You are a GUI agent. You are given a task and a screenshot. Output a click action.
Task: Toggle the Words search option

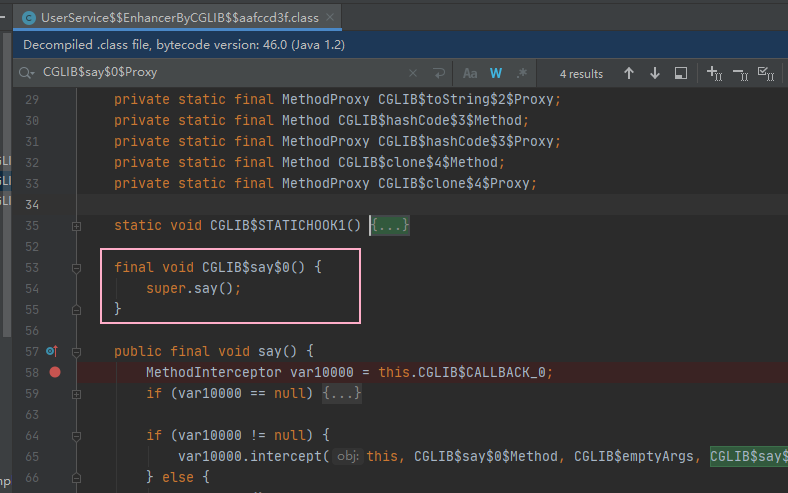[496, 73]
